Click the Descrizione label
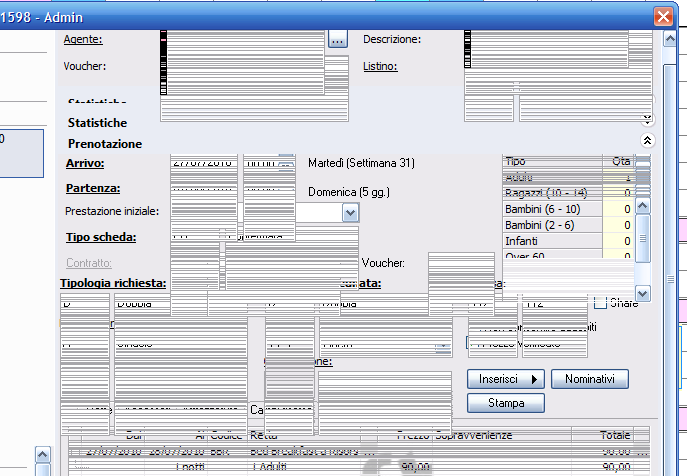687x476 pixels. click(392, 39)
